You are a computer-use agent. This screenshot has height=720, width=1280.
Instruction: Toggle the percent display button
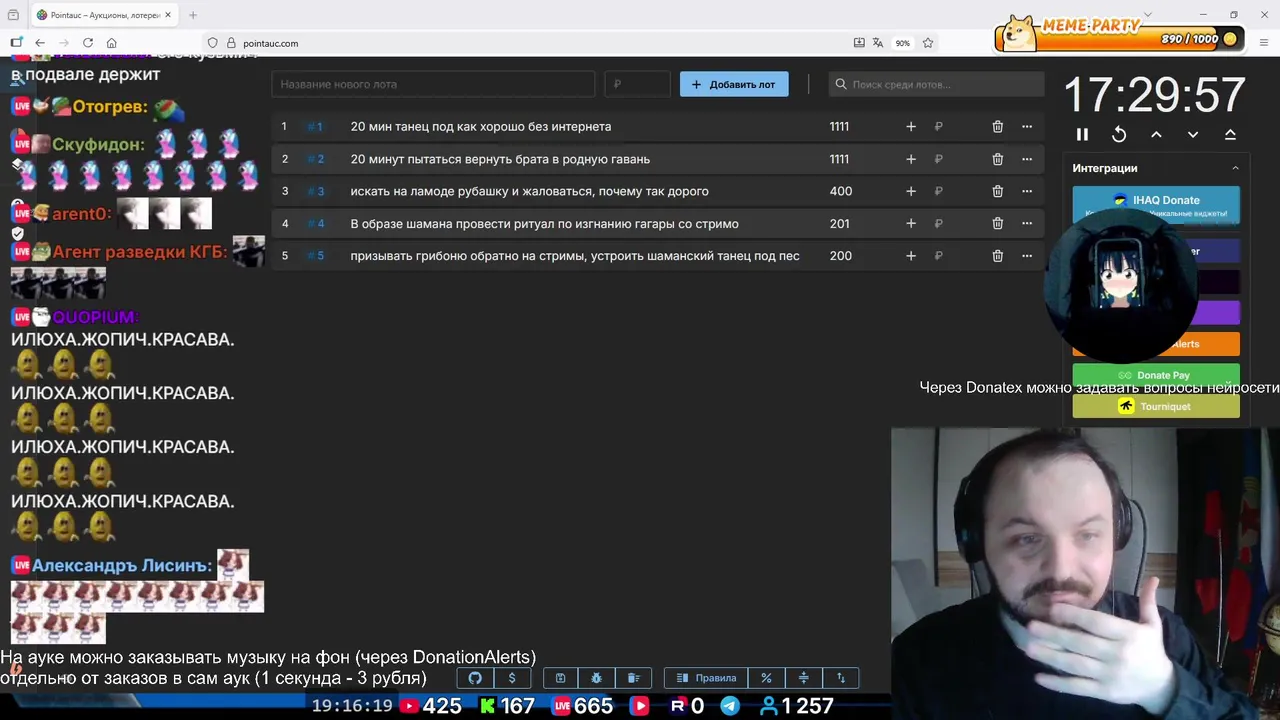pos(766,678)
